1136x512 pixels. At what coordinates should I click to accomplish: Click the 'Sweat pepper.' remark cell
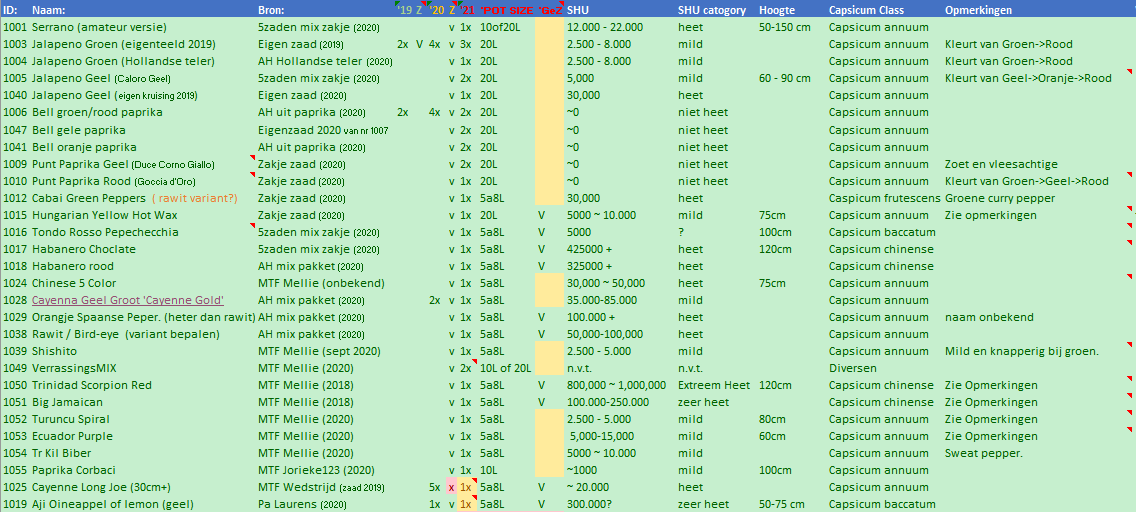pyautogui.click(x=983, y=453)
